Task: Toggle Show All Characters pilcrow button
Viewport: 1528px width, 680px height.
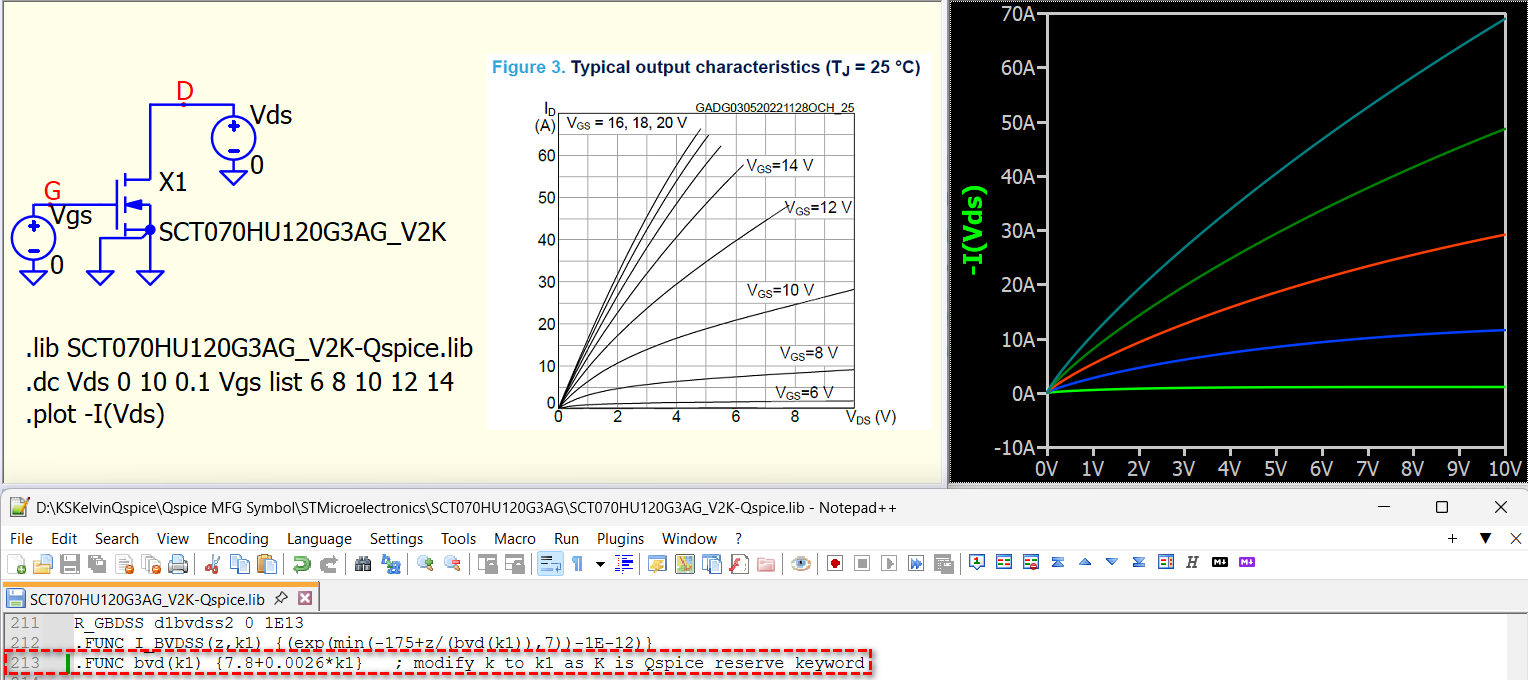Action: (577, 564)
